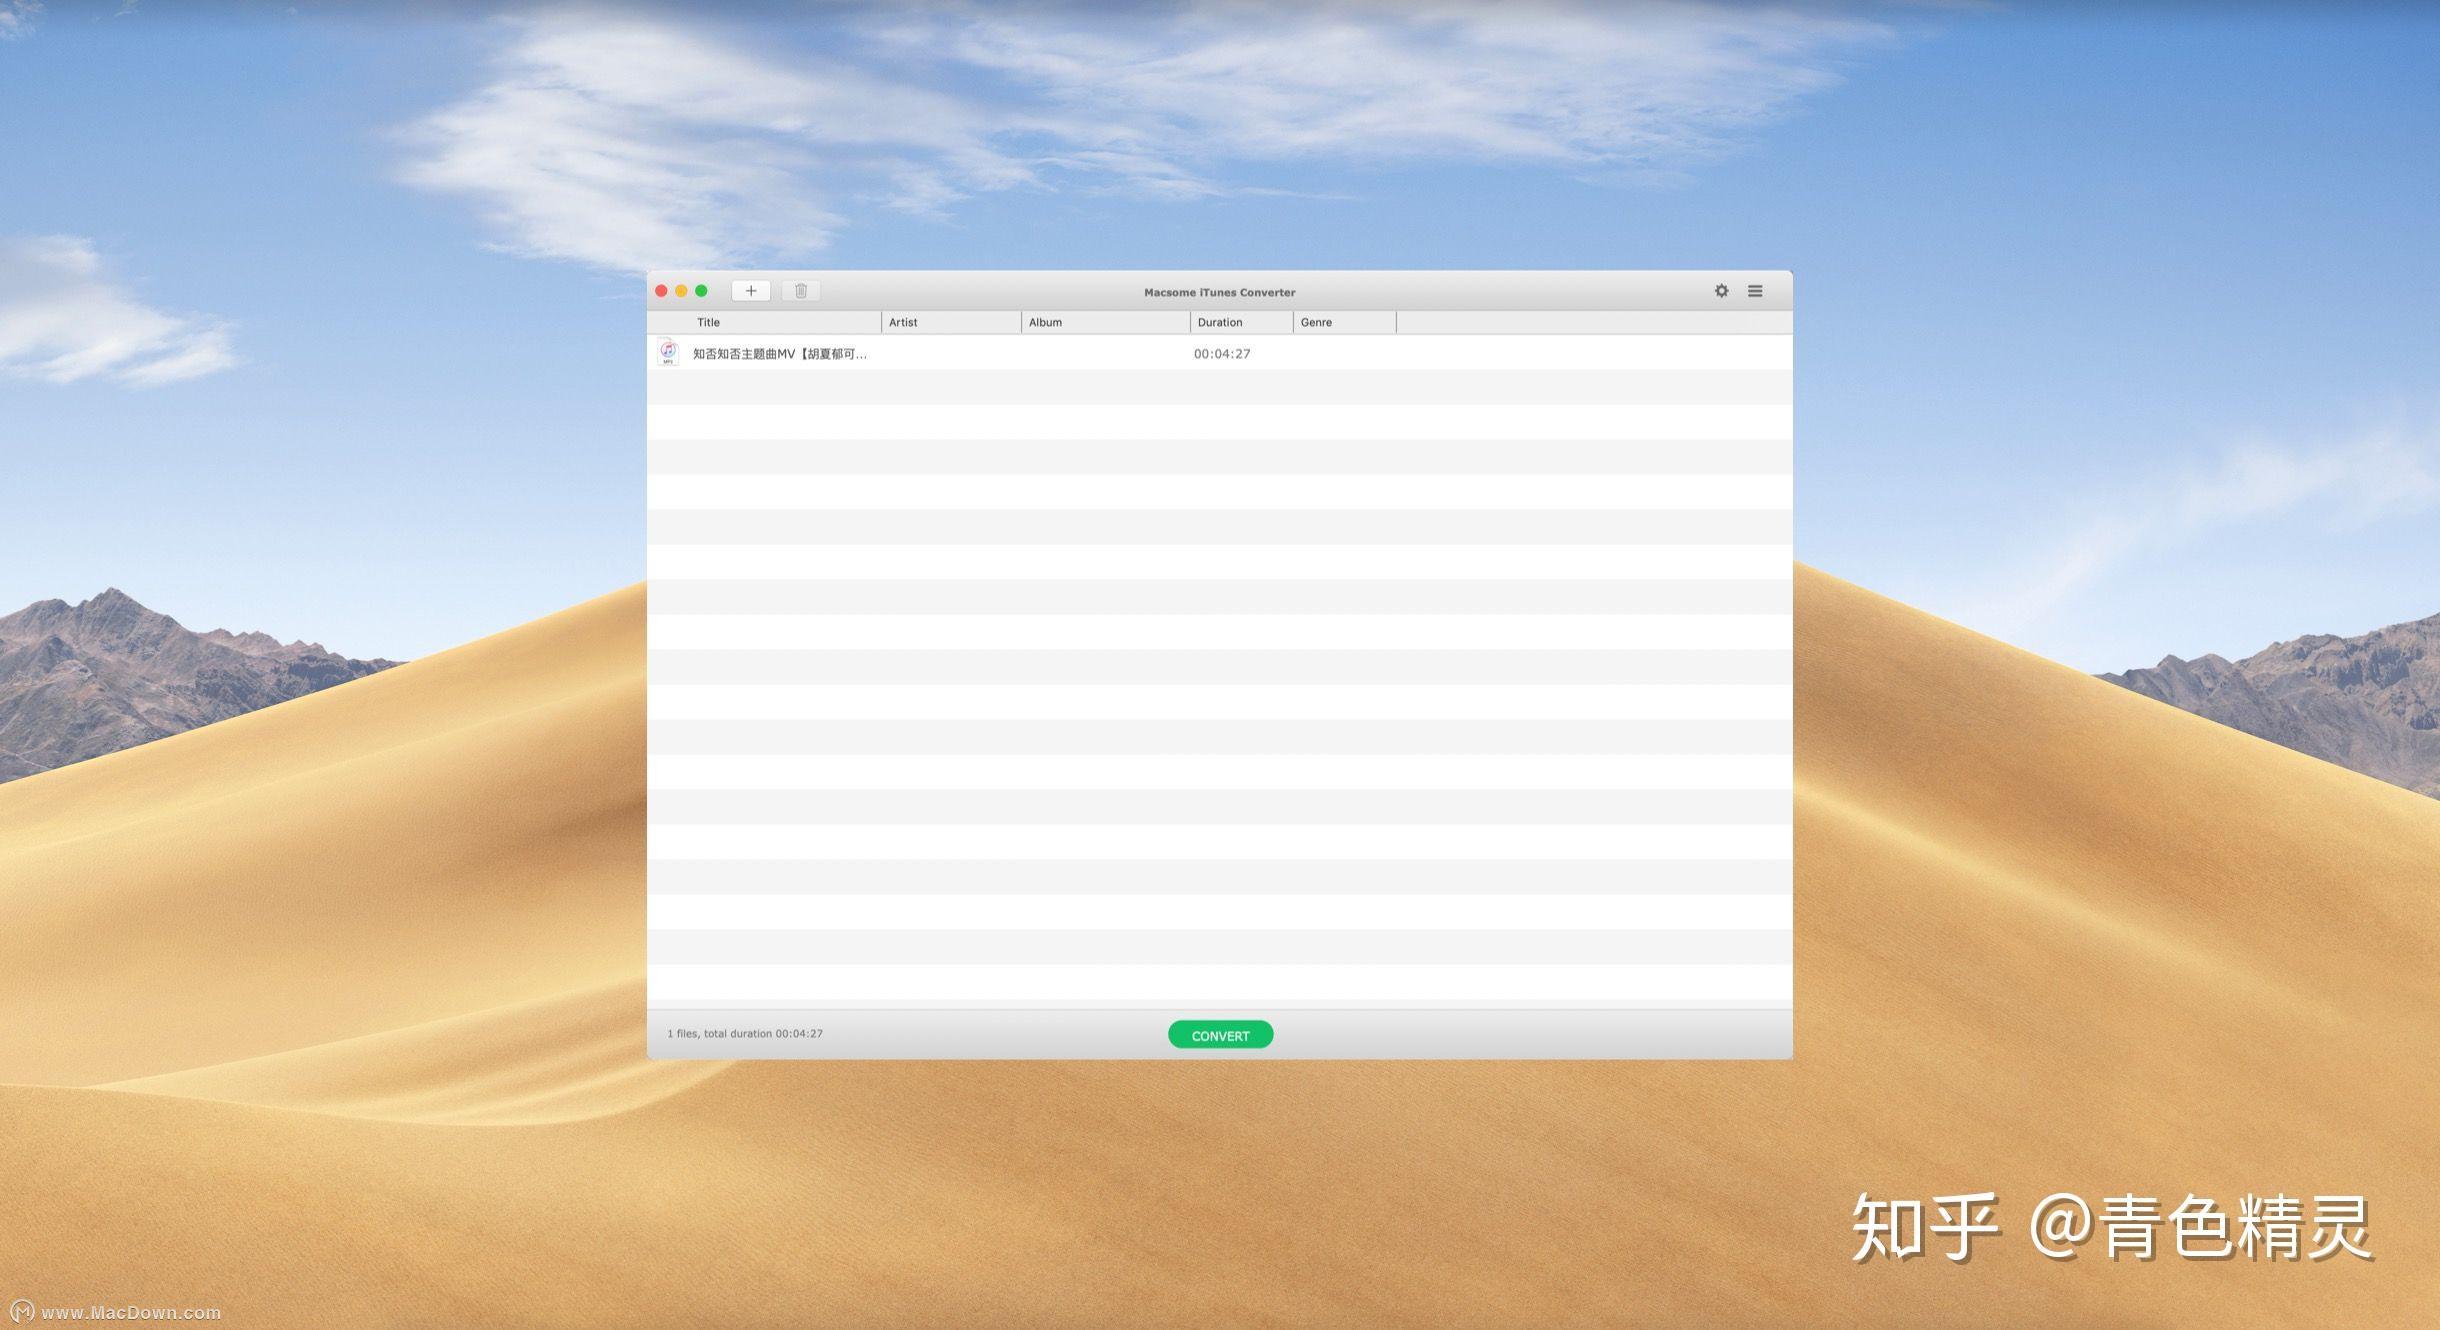Image resolution: width=2440 pixels, height=1330 pixels.
Task: Click the duration value 00:04:27
Action: 1223,353
